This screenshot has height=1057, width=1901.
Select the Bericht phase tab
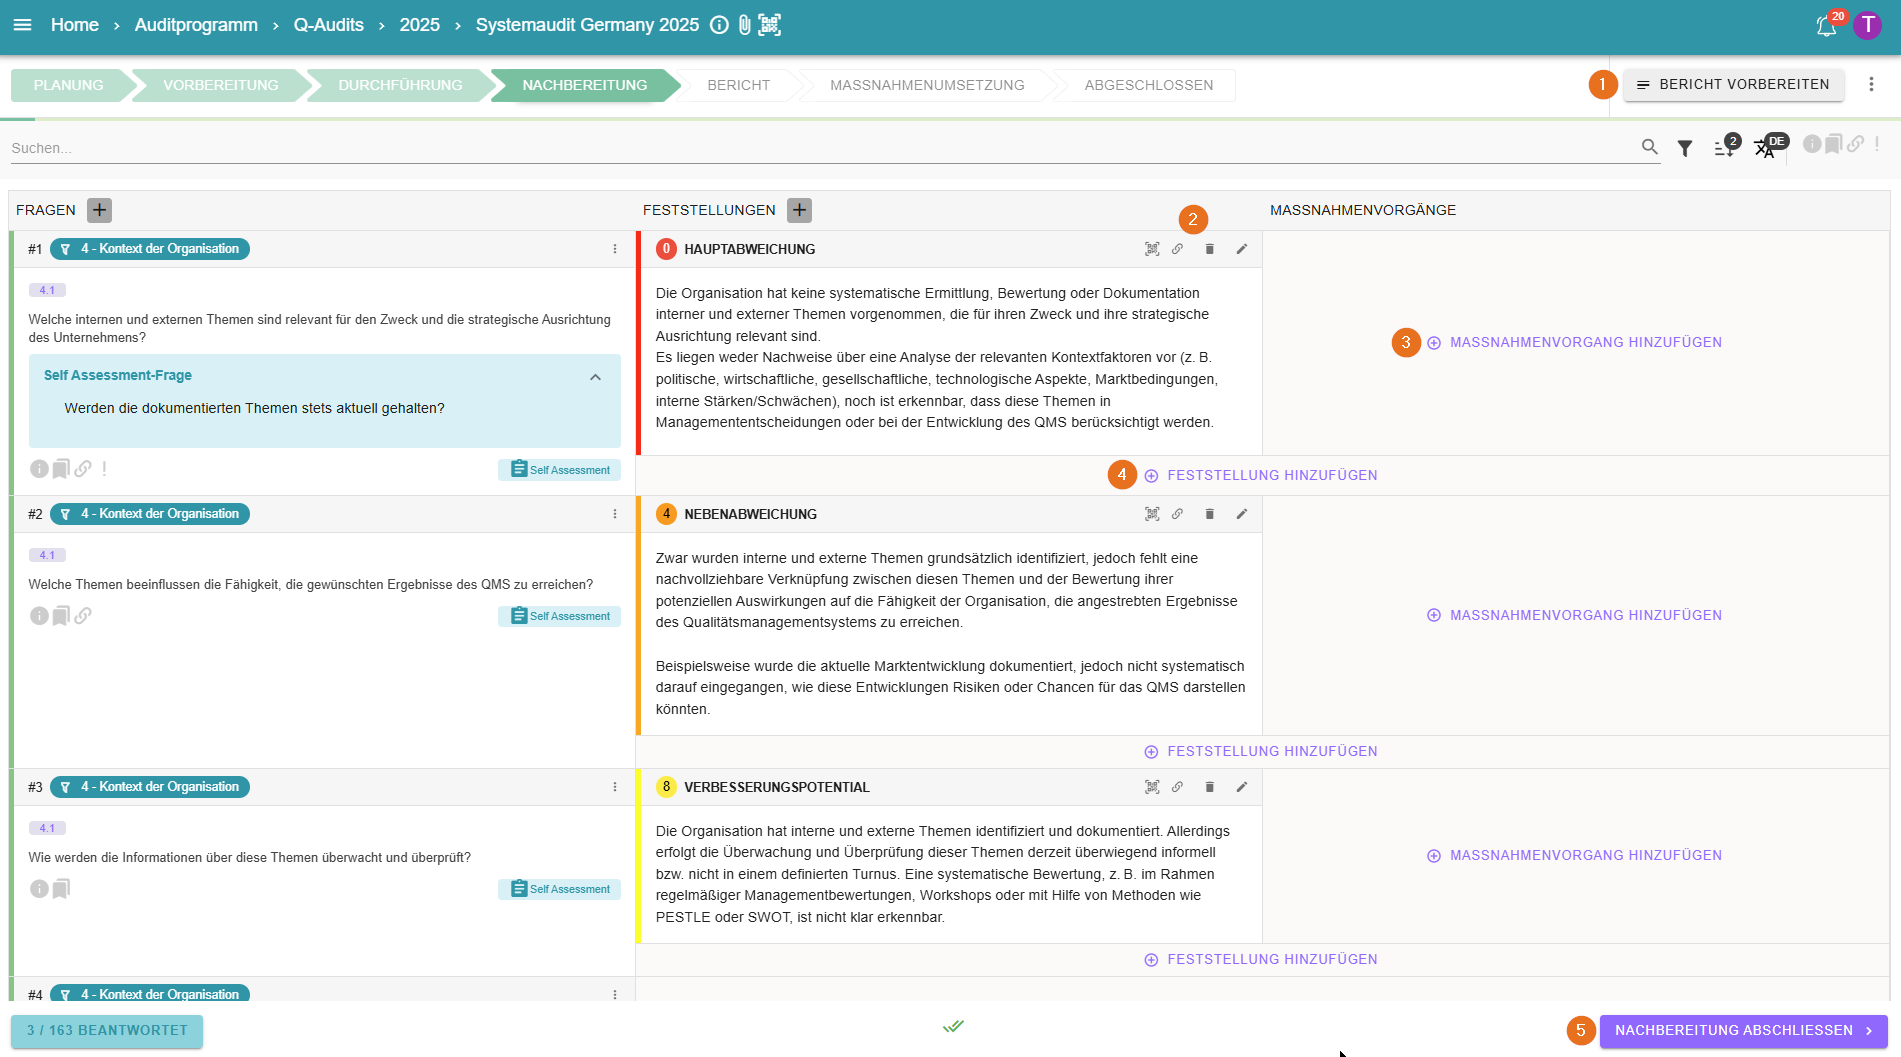(738, 85)
